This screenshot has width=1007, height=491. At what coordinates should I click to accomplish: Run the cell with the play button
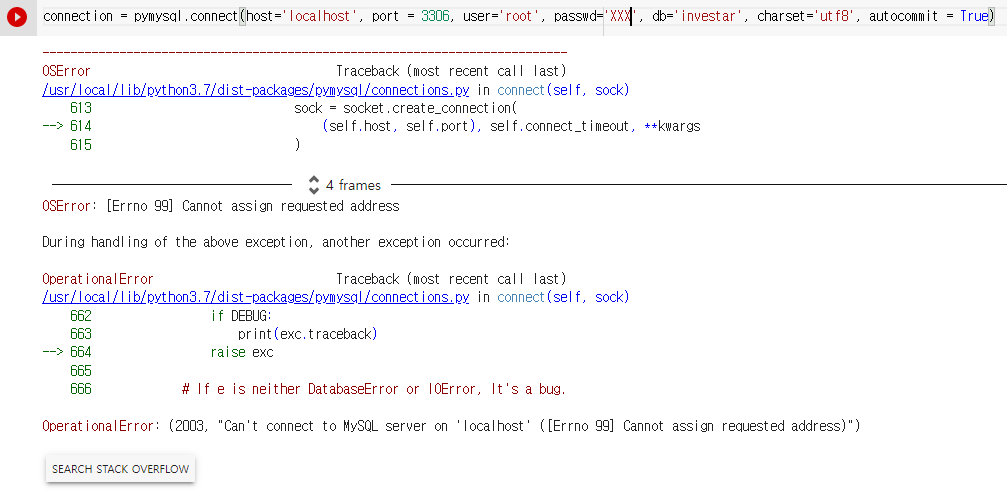pos(17,17)
